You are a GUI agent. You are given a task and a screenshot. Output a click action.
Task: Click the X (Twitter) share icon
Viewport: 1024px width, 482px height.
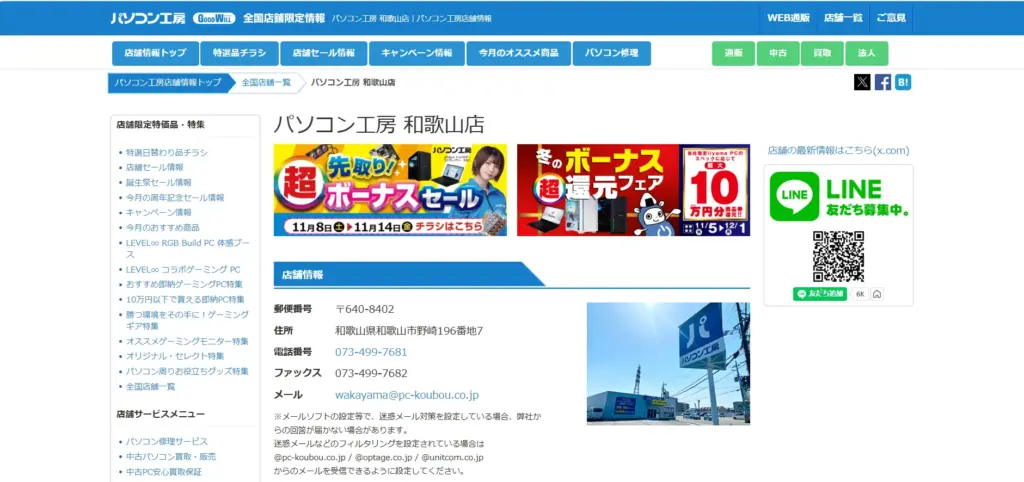862,83
